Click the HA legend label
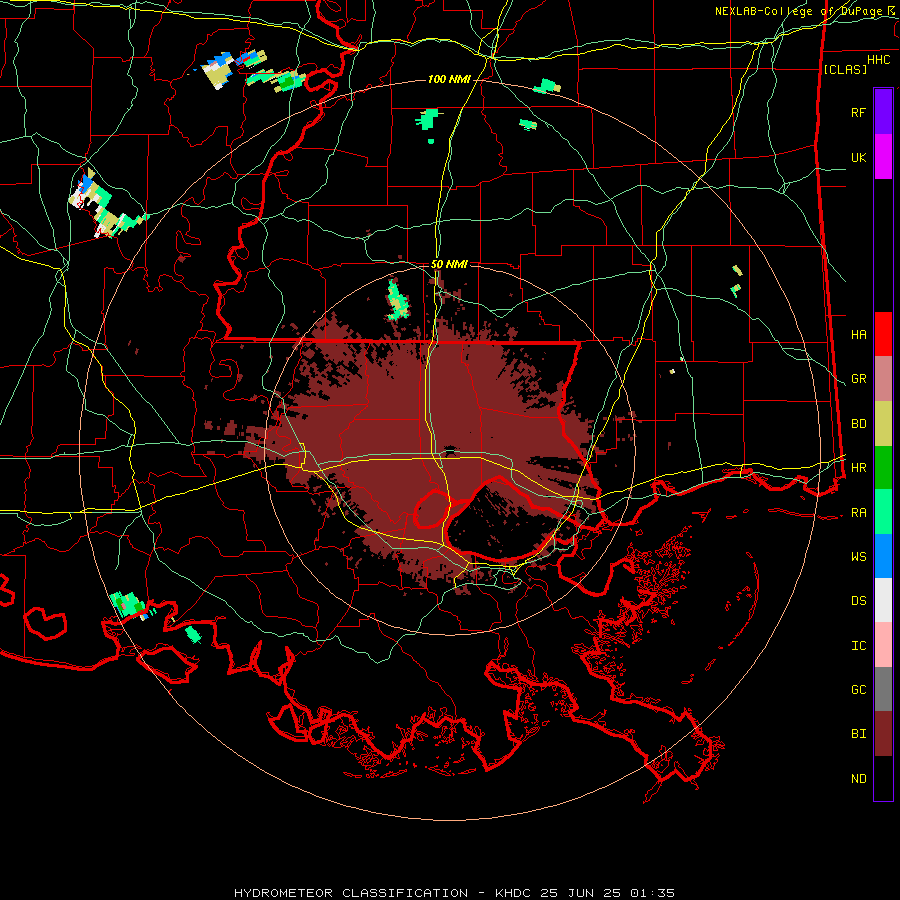900x900 pixels. click(858, 334)
